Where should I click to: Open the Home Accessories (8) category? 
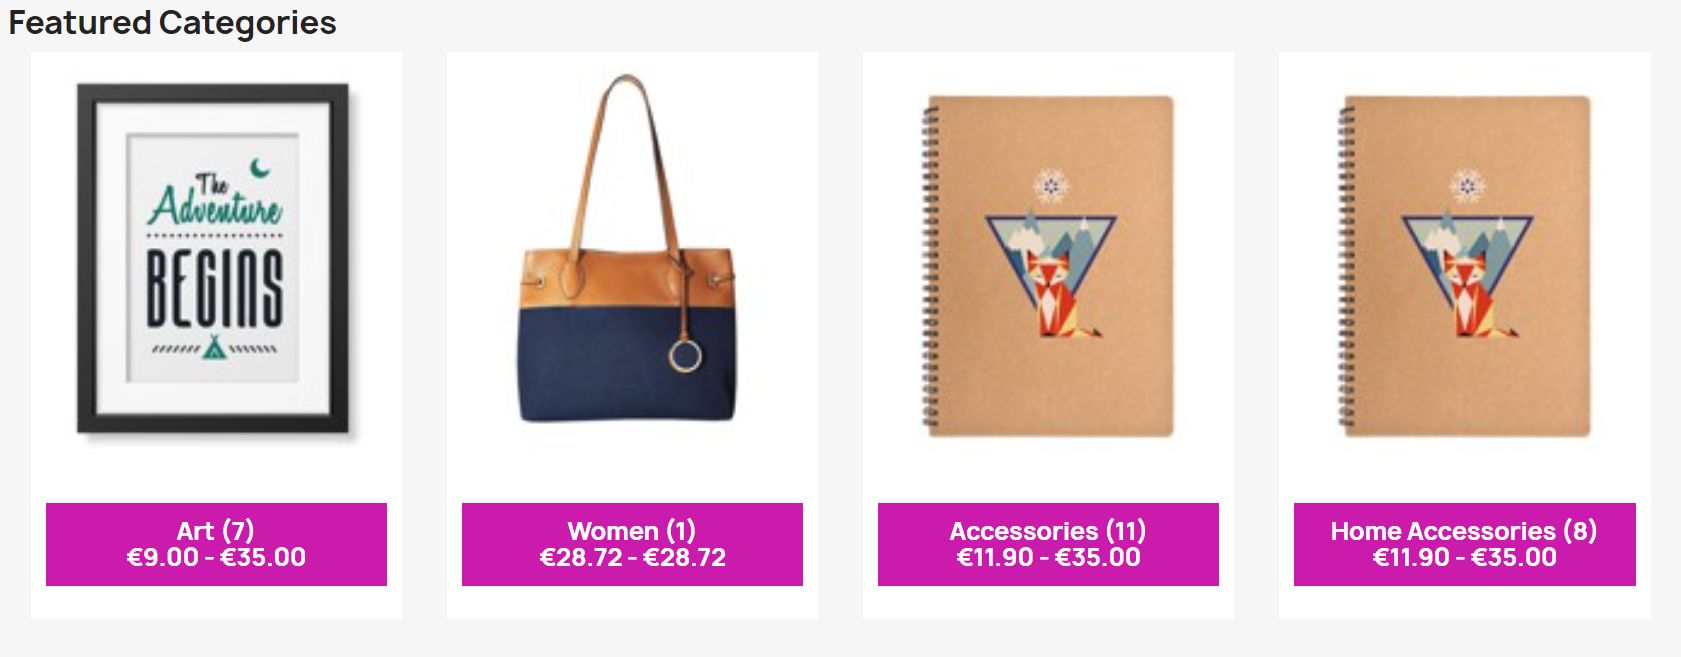tap(1464, 544)
